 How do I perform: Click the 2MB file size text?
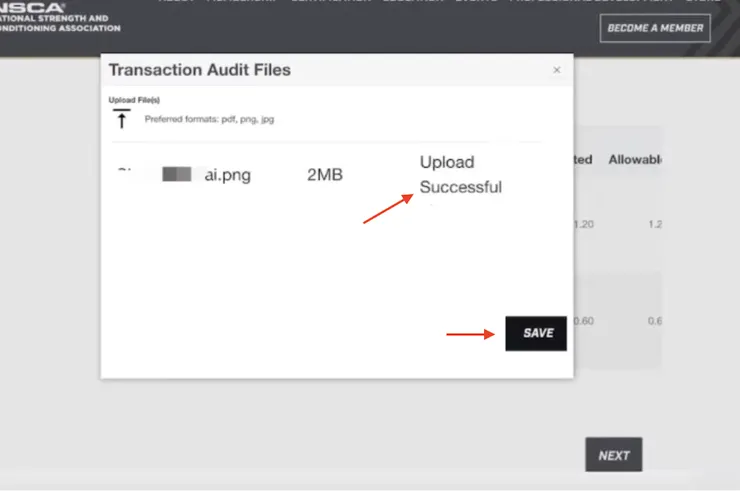pos(324,175)
